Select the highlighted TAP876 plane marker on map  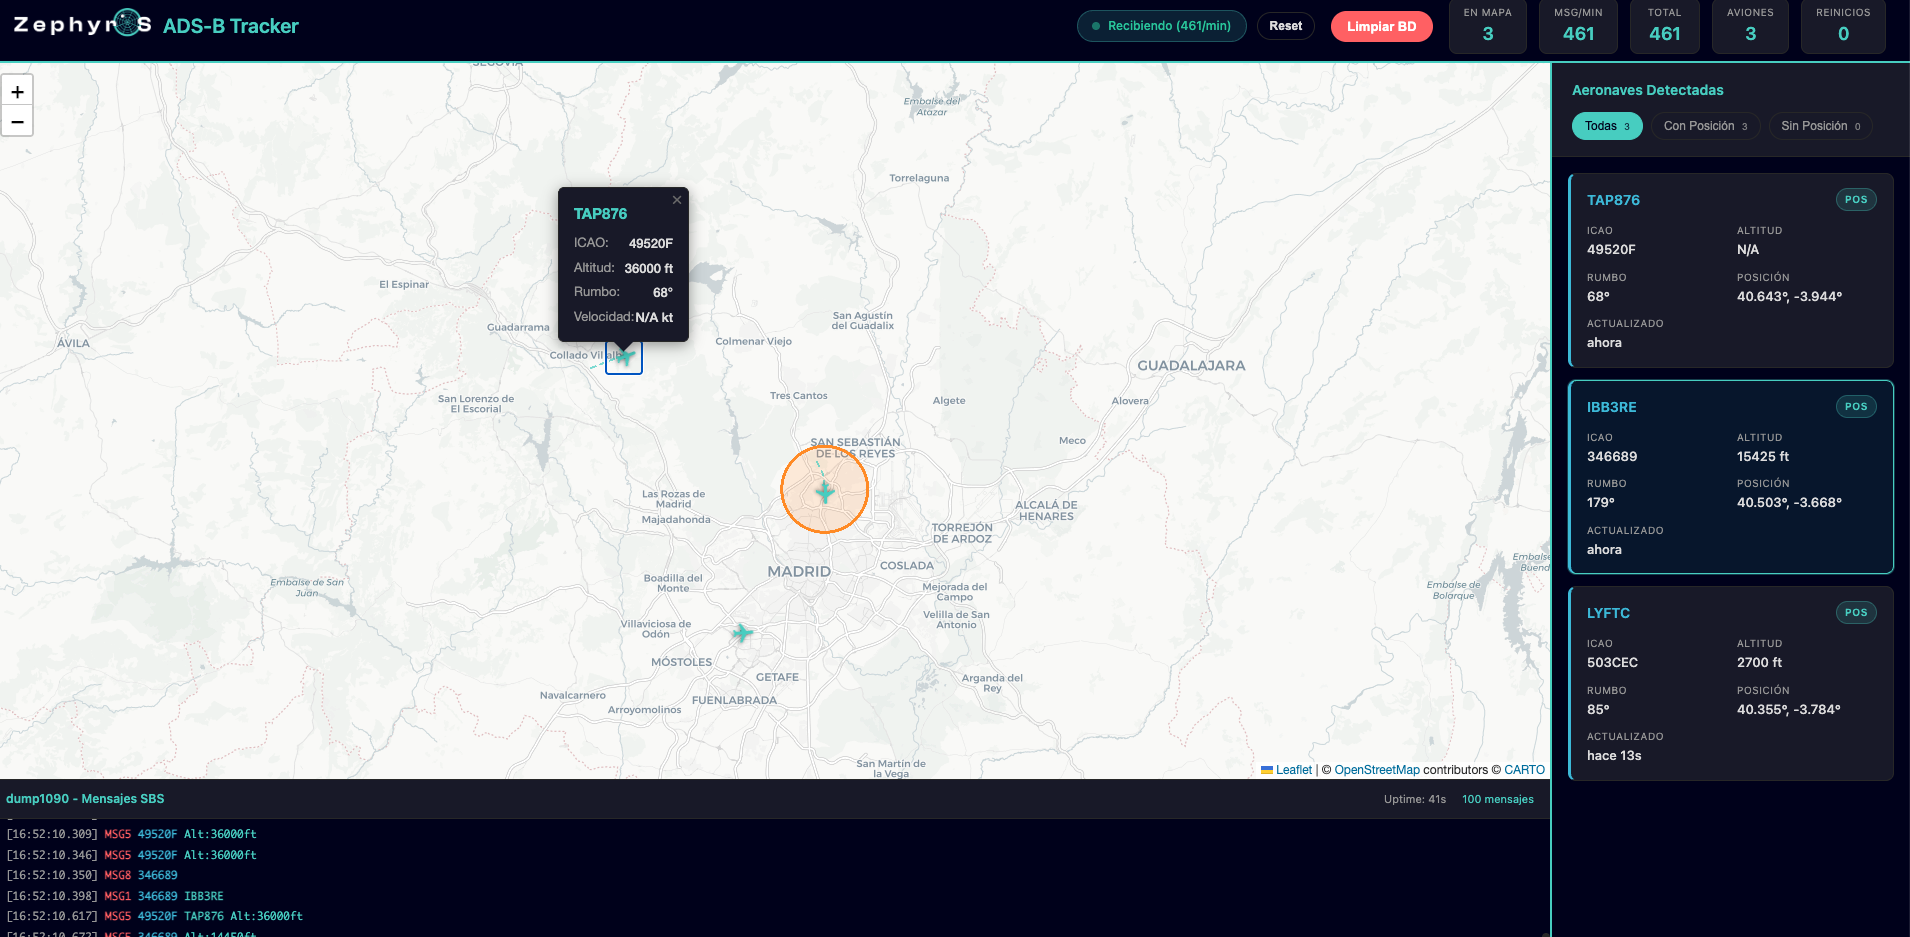(x=623, y=356)
